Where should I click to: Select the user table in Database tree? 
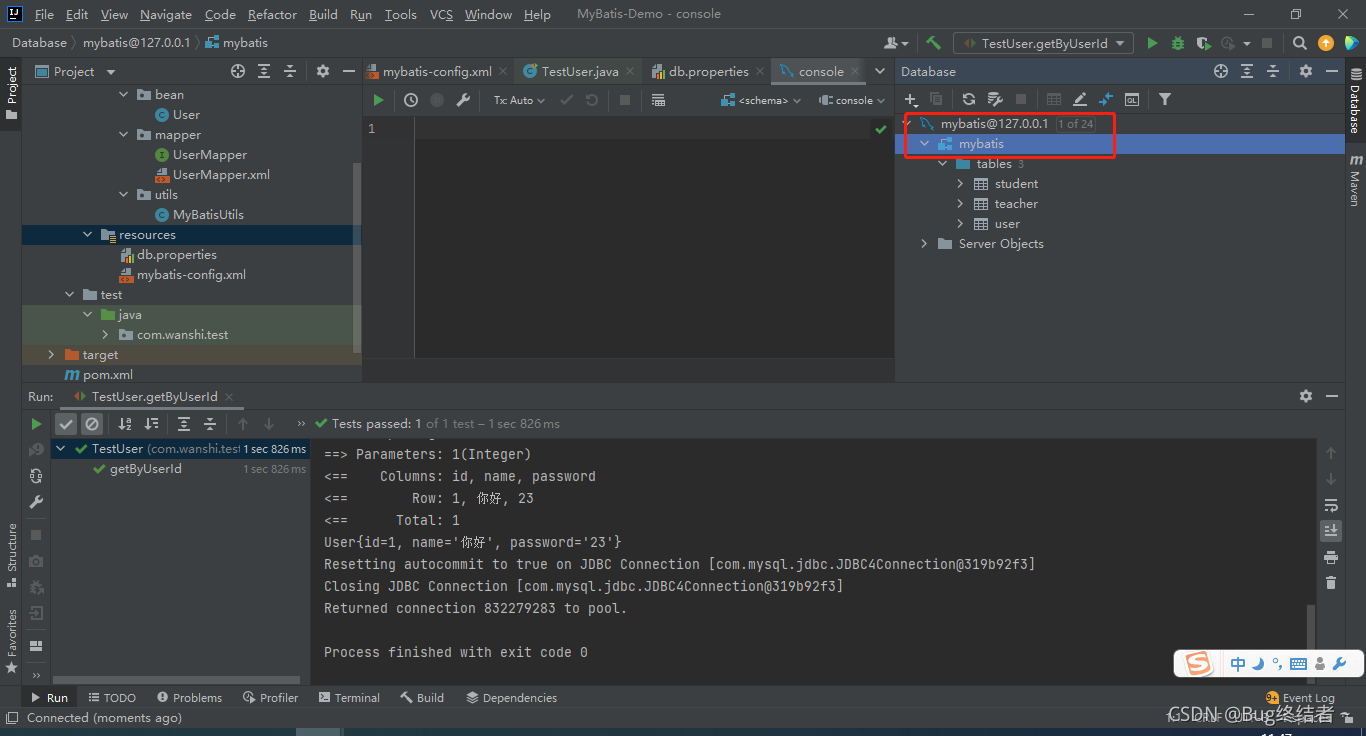(x=1007, y=224)
